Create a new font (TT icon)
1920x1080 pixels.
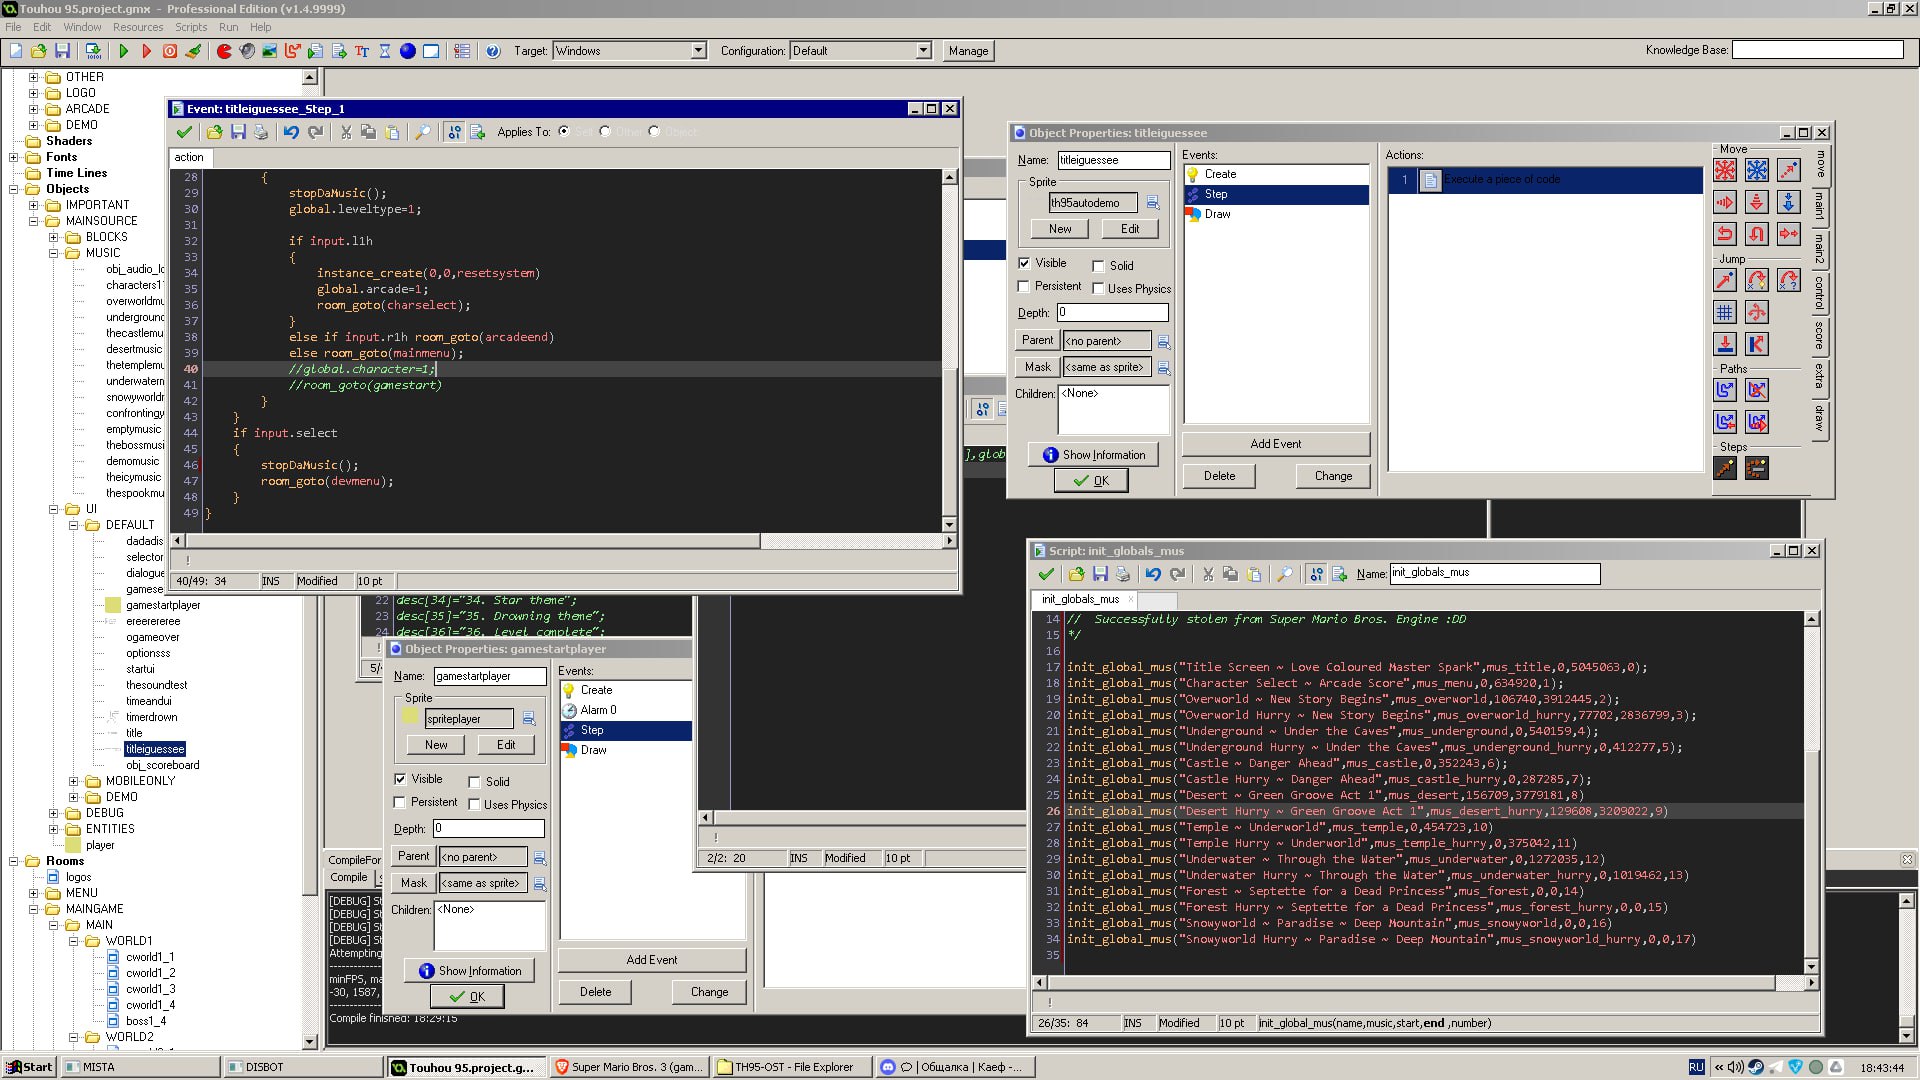(x=362, y=51)
